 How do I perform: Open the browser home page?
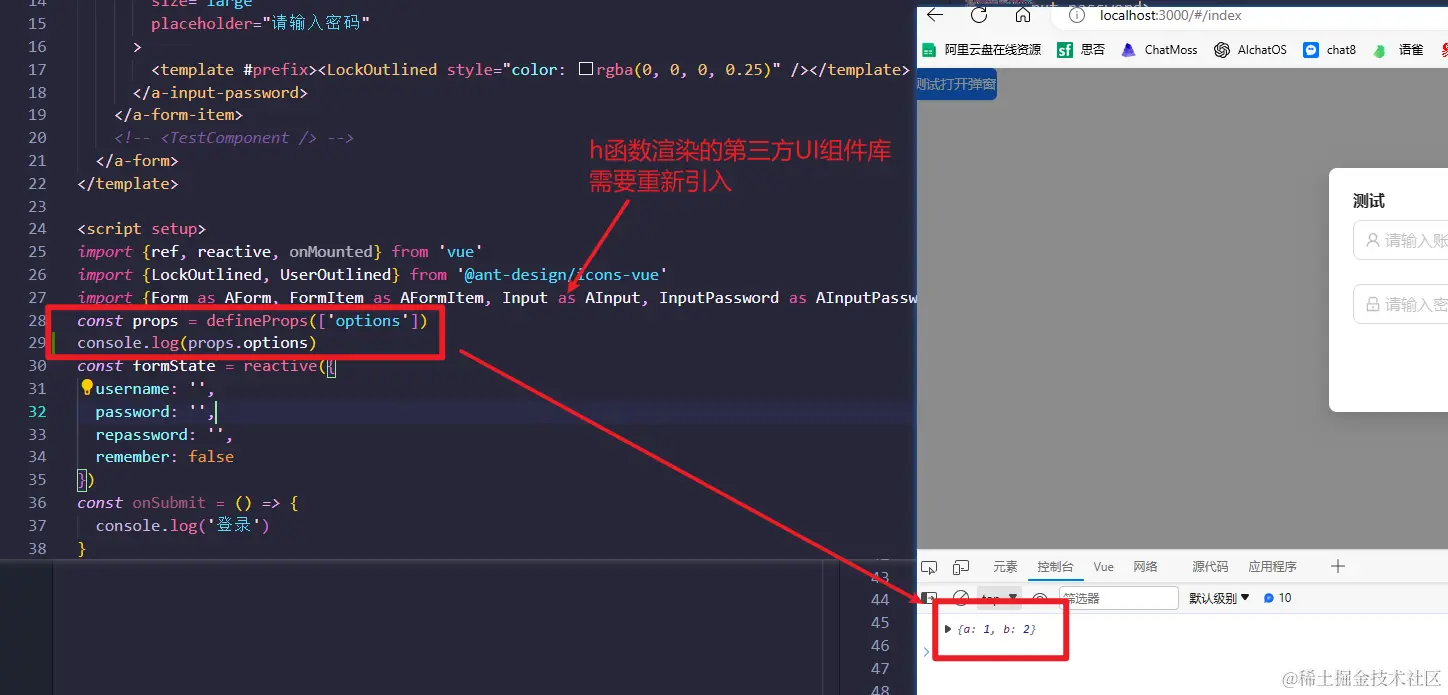click(1022, 16)
